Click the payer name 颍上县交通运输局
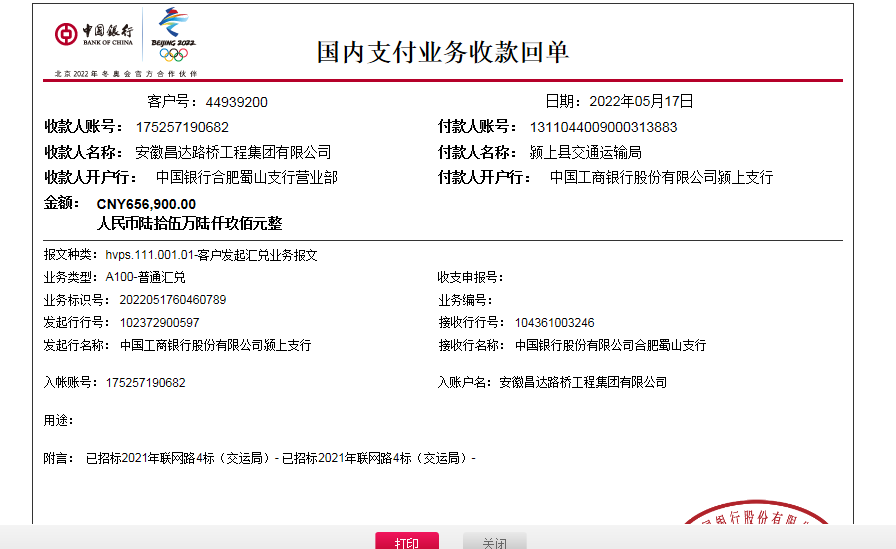Viewport: 896px width, 549px height. tap(585, 152)
